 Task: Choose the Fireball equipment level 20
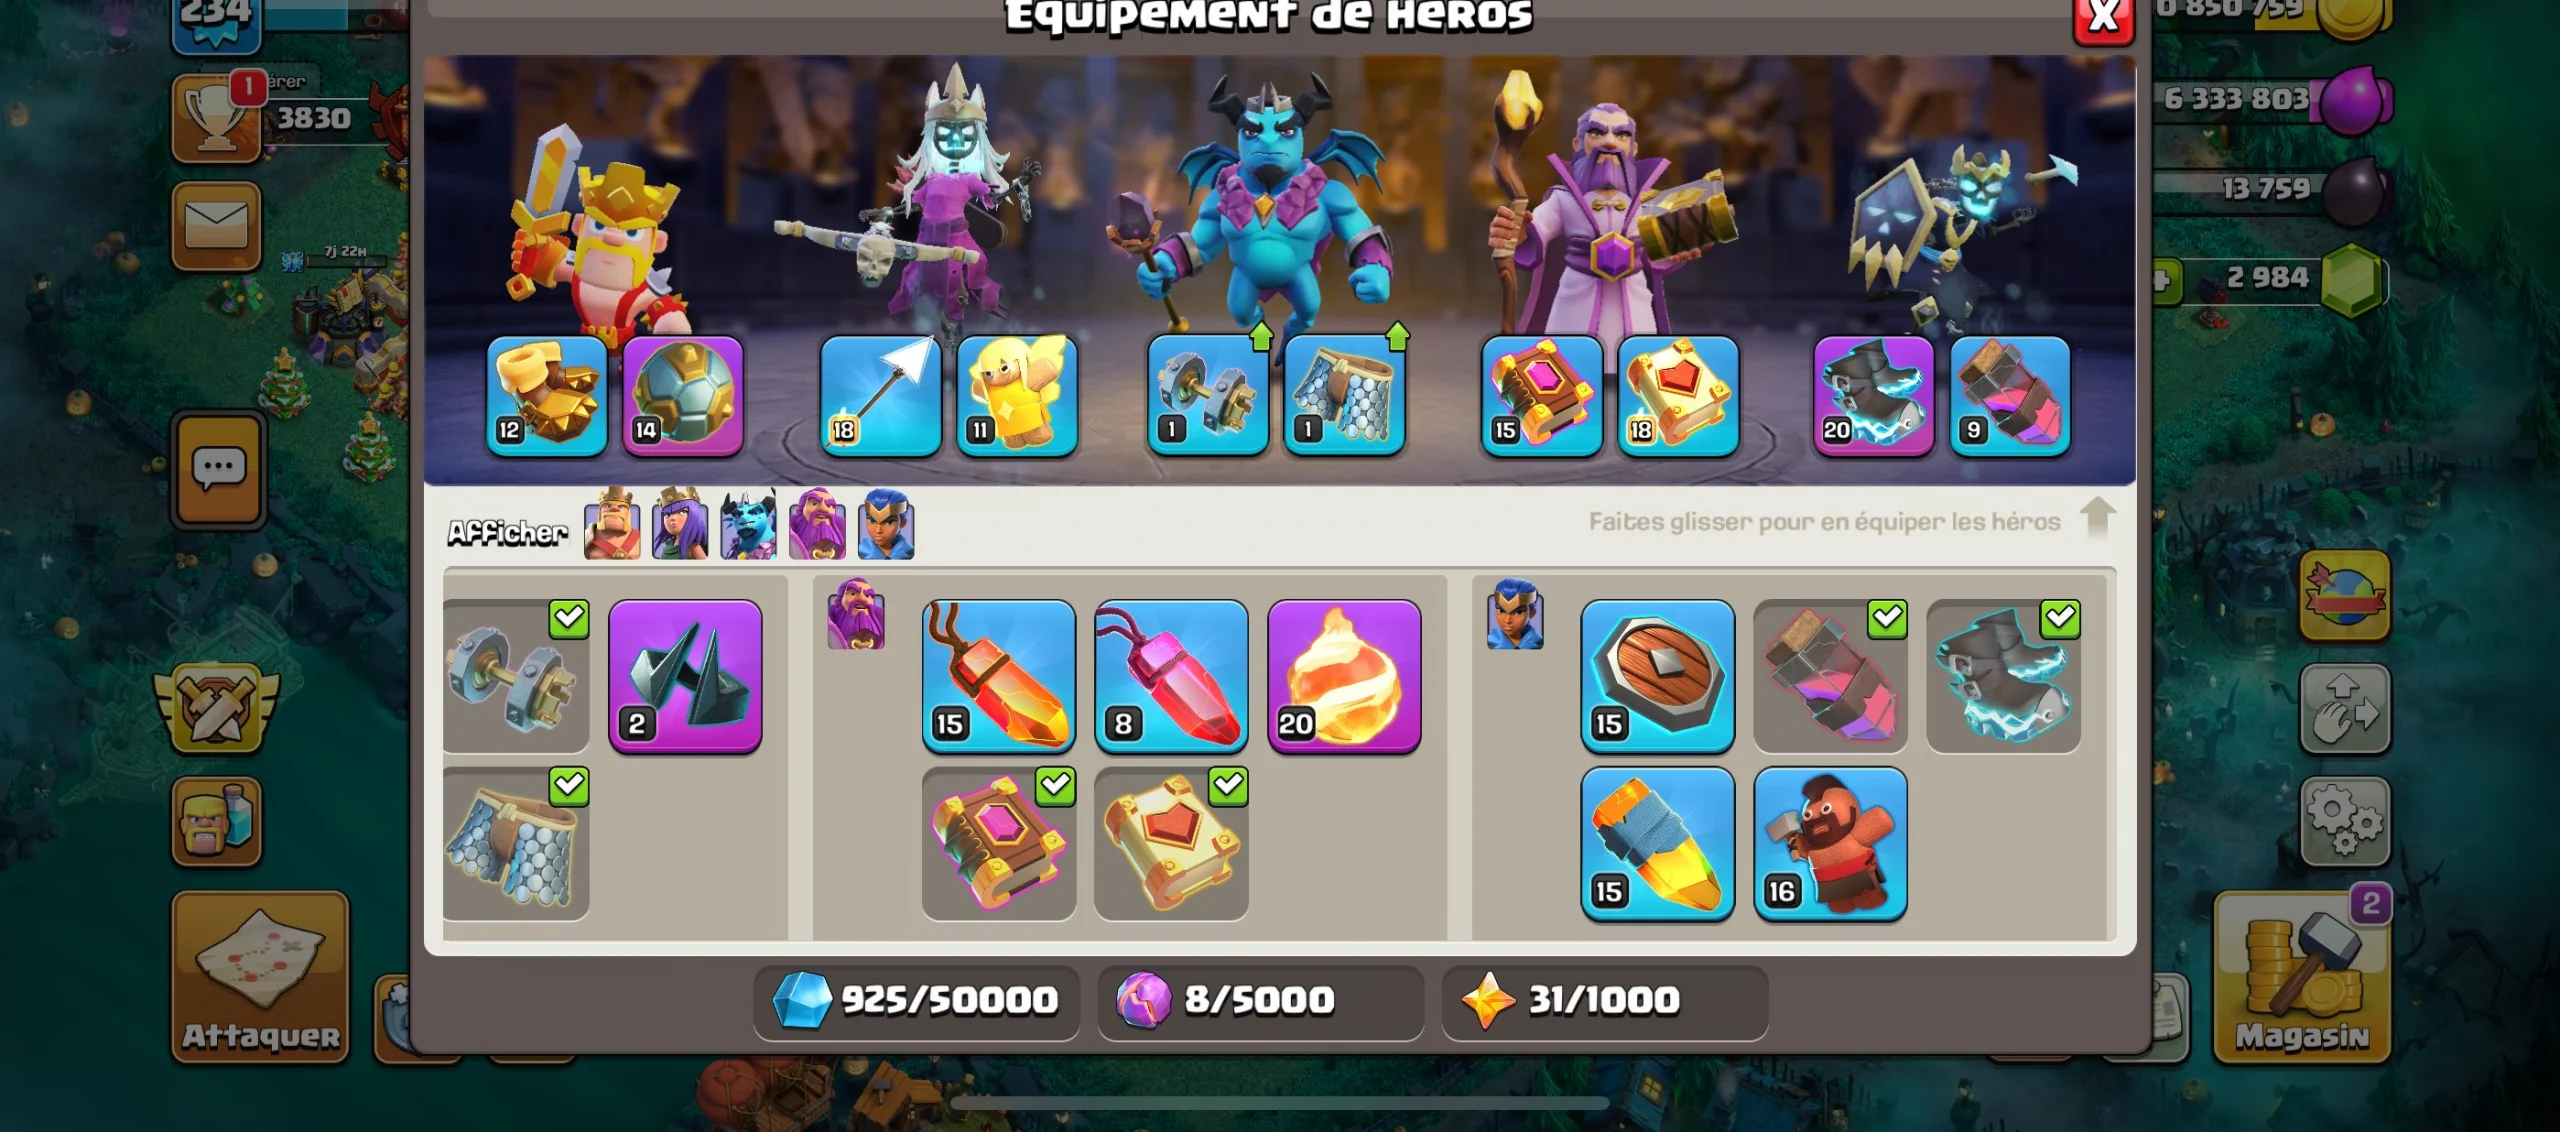click(1344, 676)
